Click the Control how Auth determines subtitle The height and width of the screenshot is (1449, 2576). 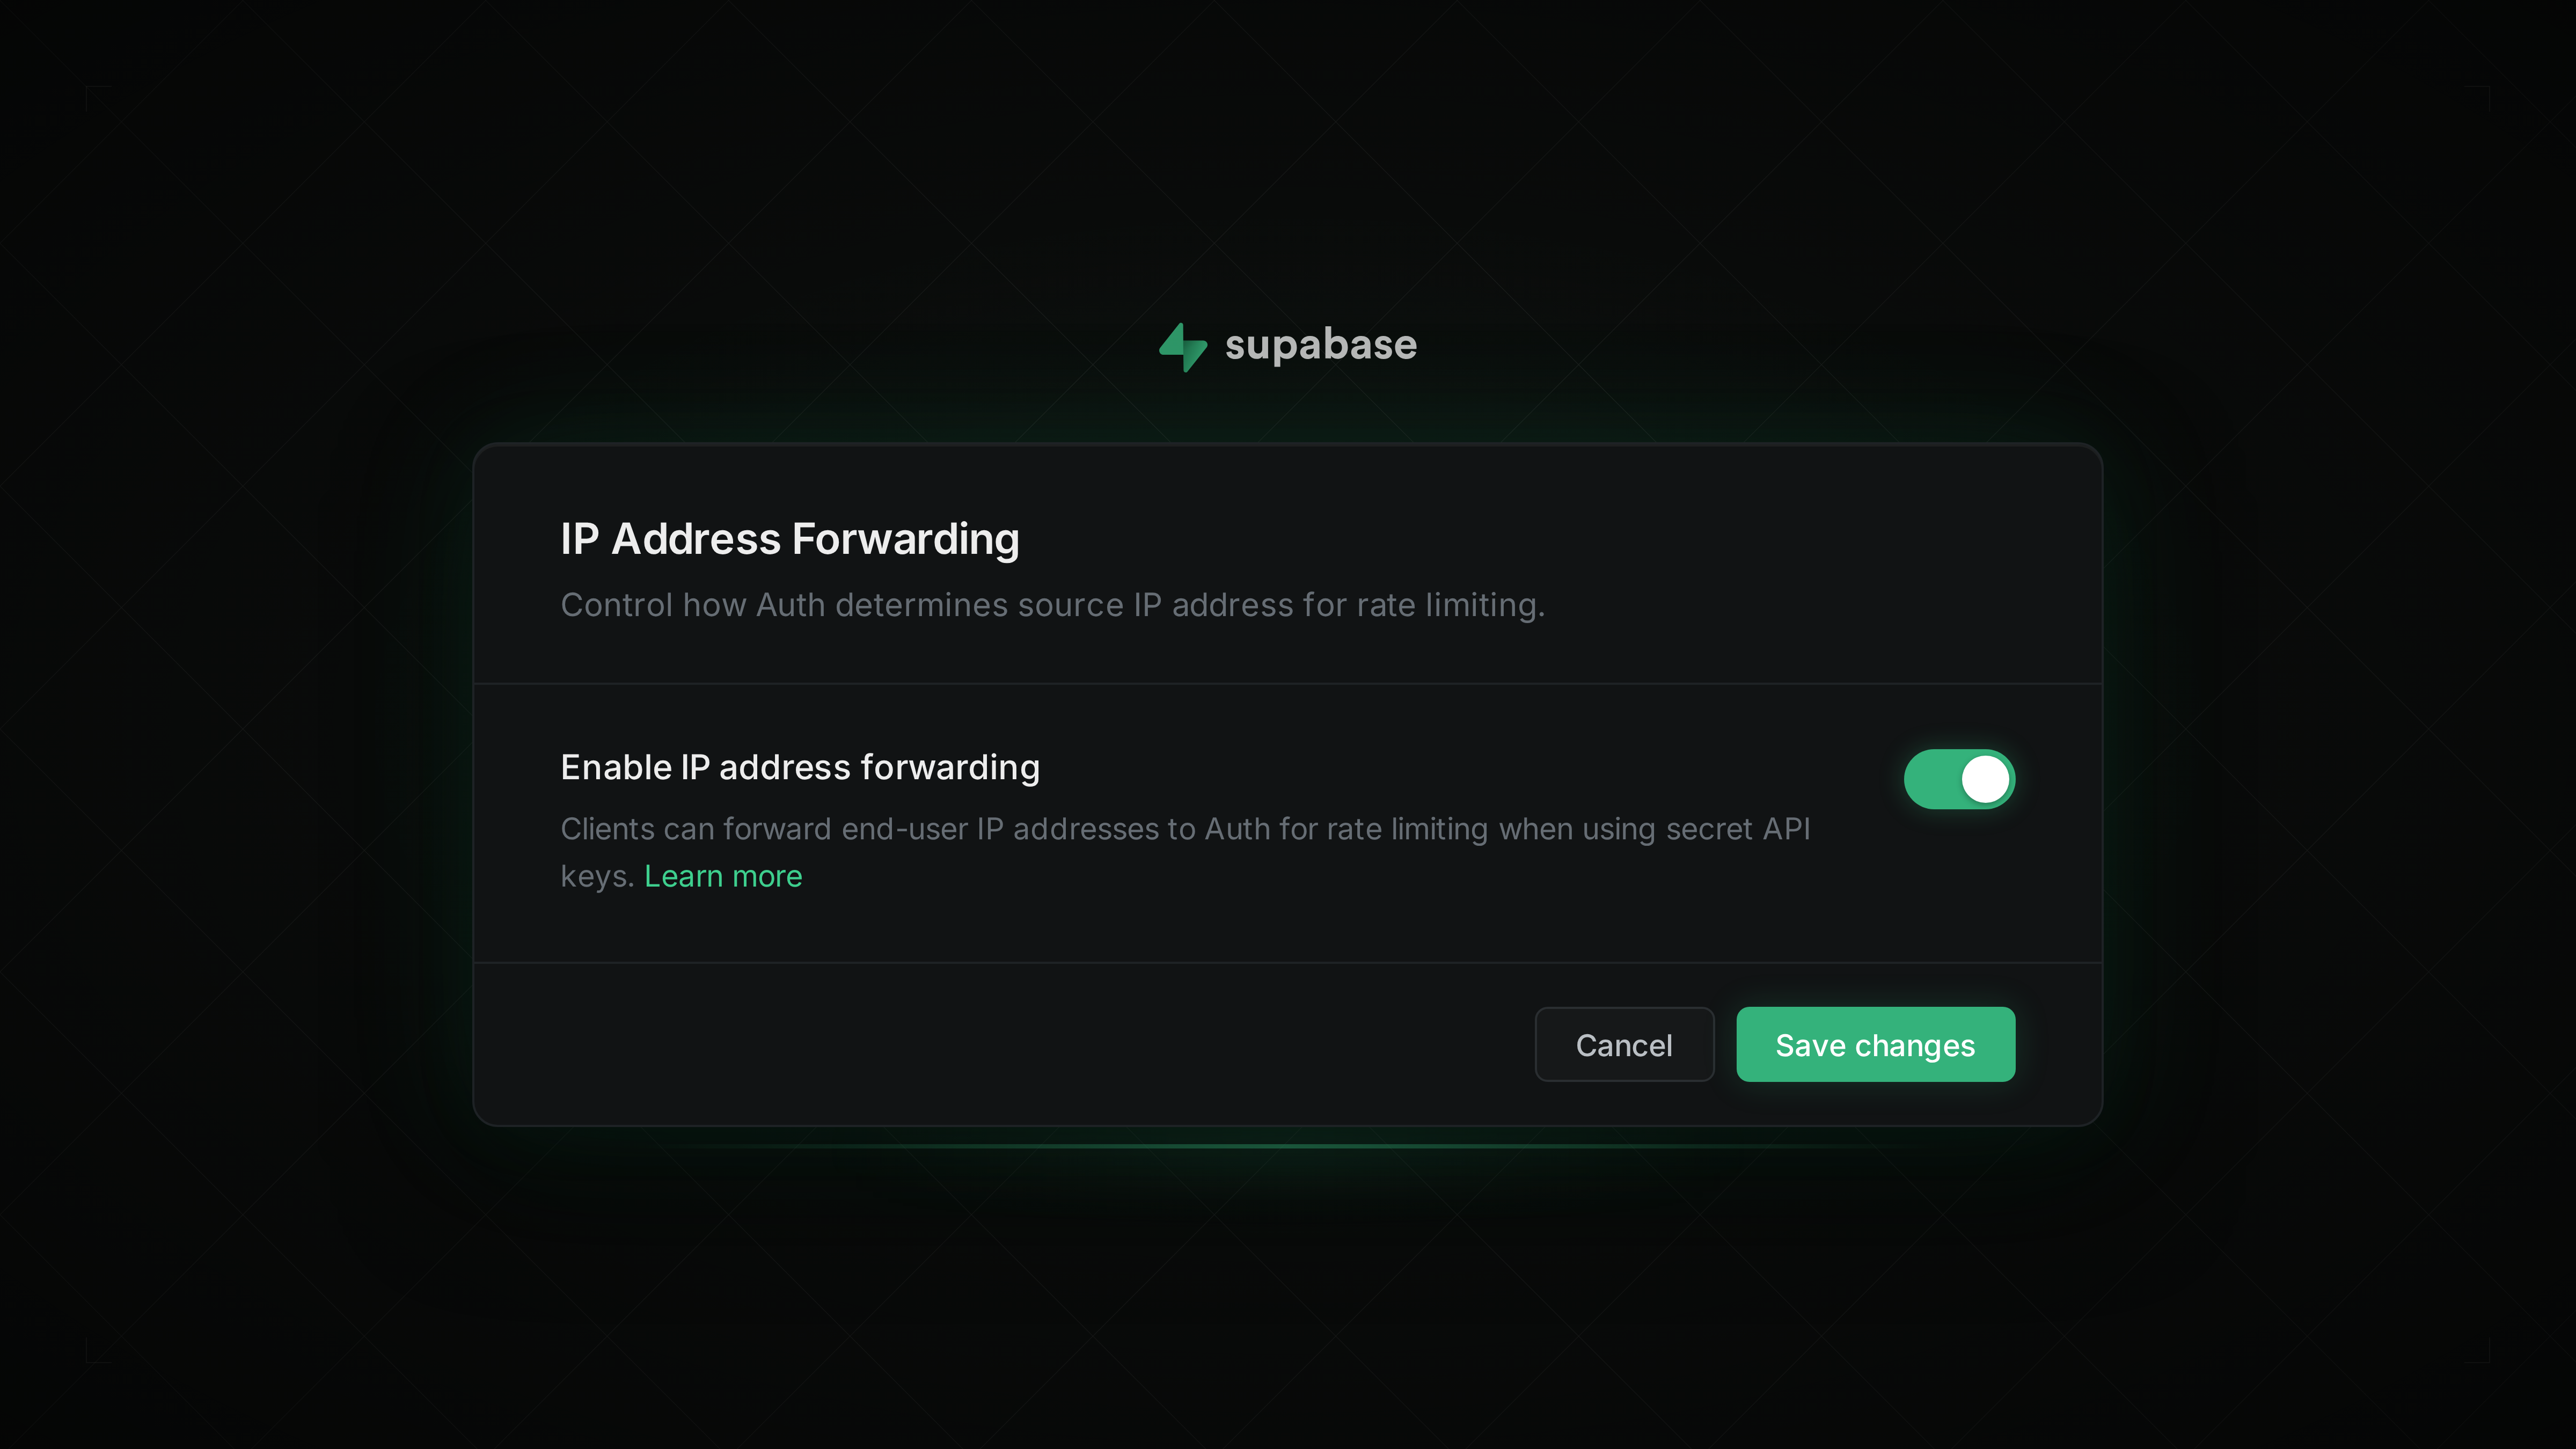click(x=1052, y=605)
